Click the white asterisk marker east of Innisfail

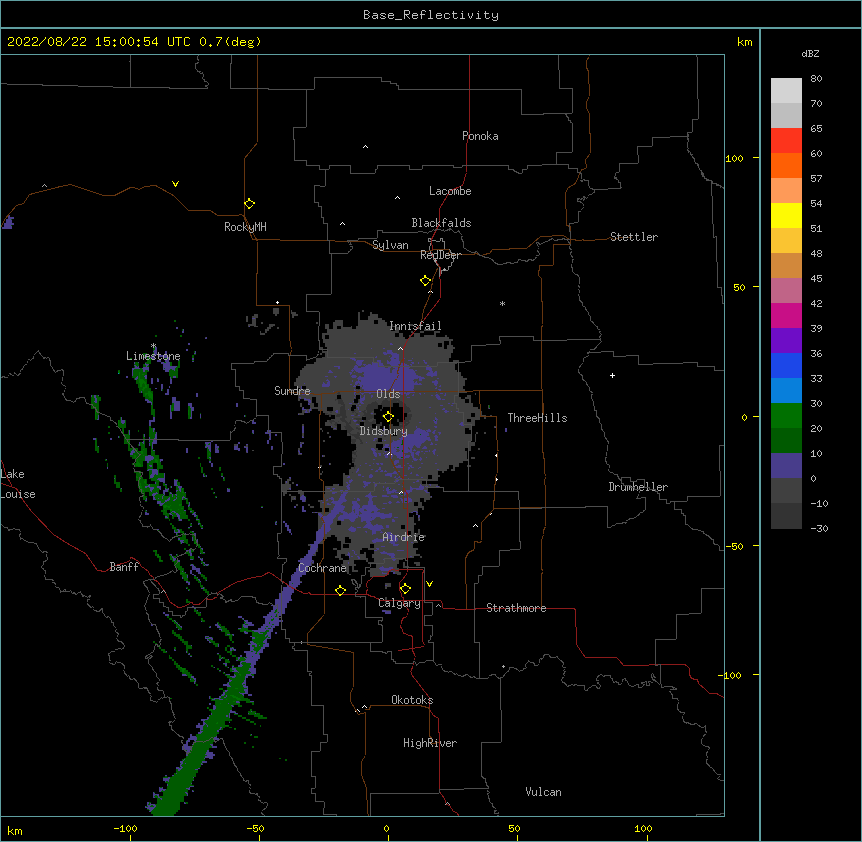pyautogui.click(x=502, y=303)
